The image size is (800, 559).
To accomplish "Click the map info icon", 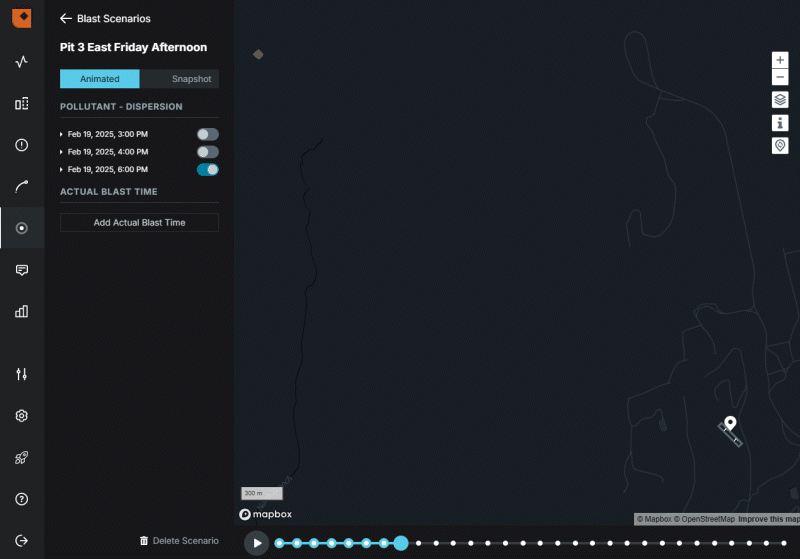I will click(780, 123).
